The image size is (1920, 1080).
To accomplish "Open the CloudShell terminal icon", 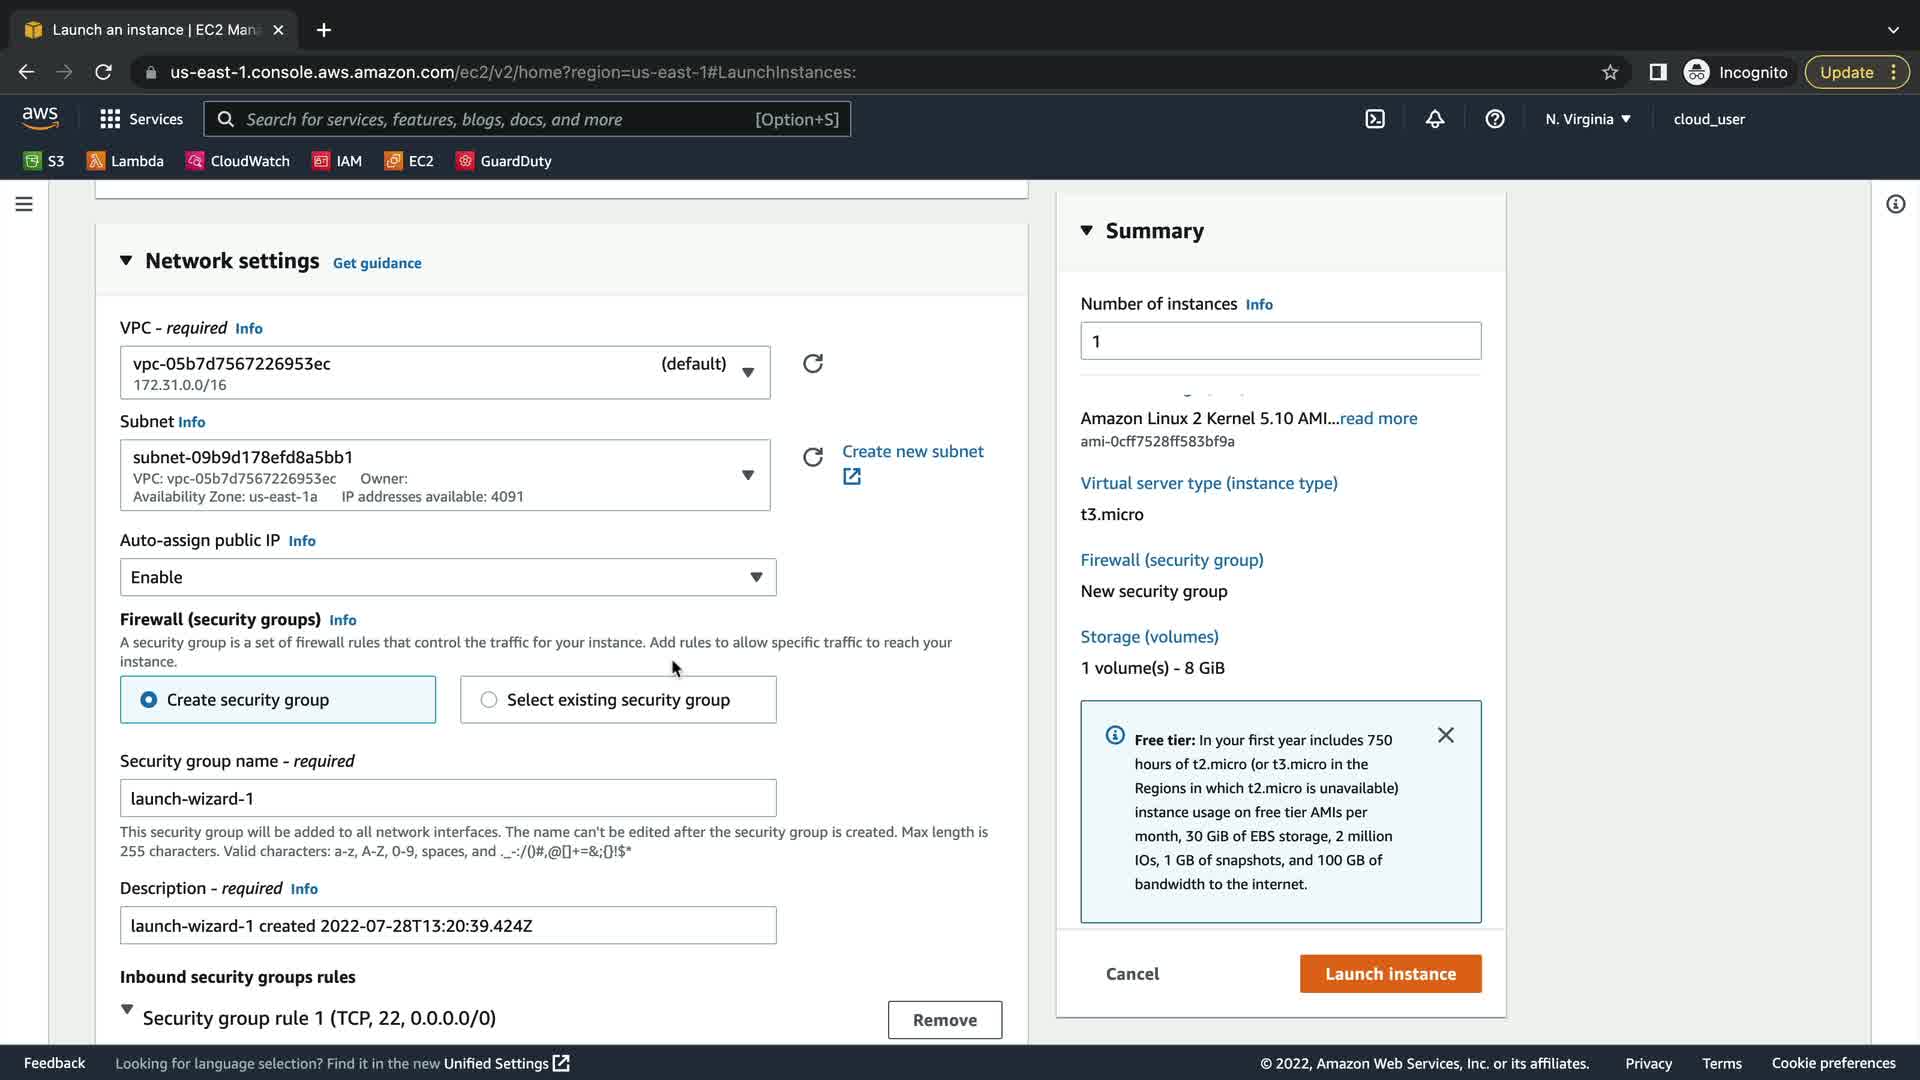I will [x=1375, y=119].
